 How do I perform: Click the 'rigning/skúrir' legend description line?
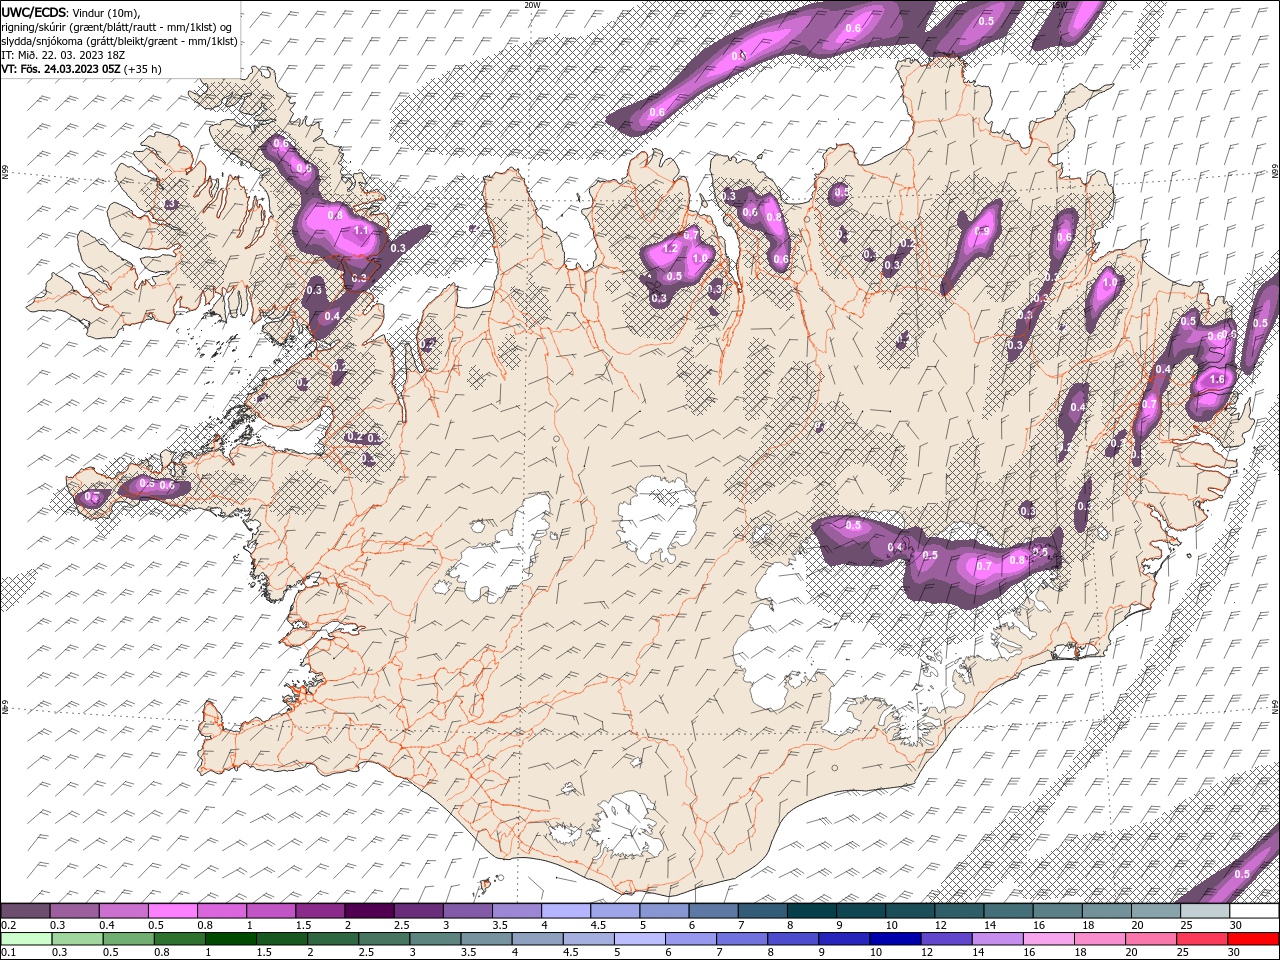tap(116, 27)
